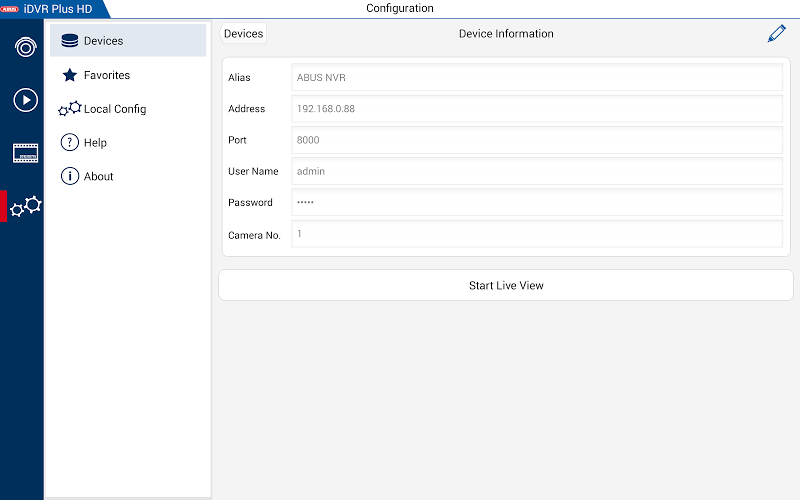Click the Address field with 192.168.0.88

click(536, 109)
